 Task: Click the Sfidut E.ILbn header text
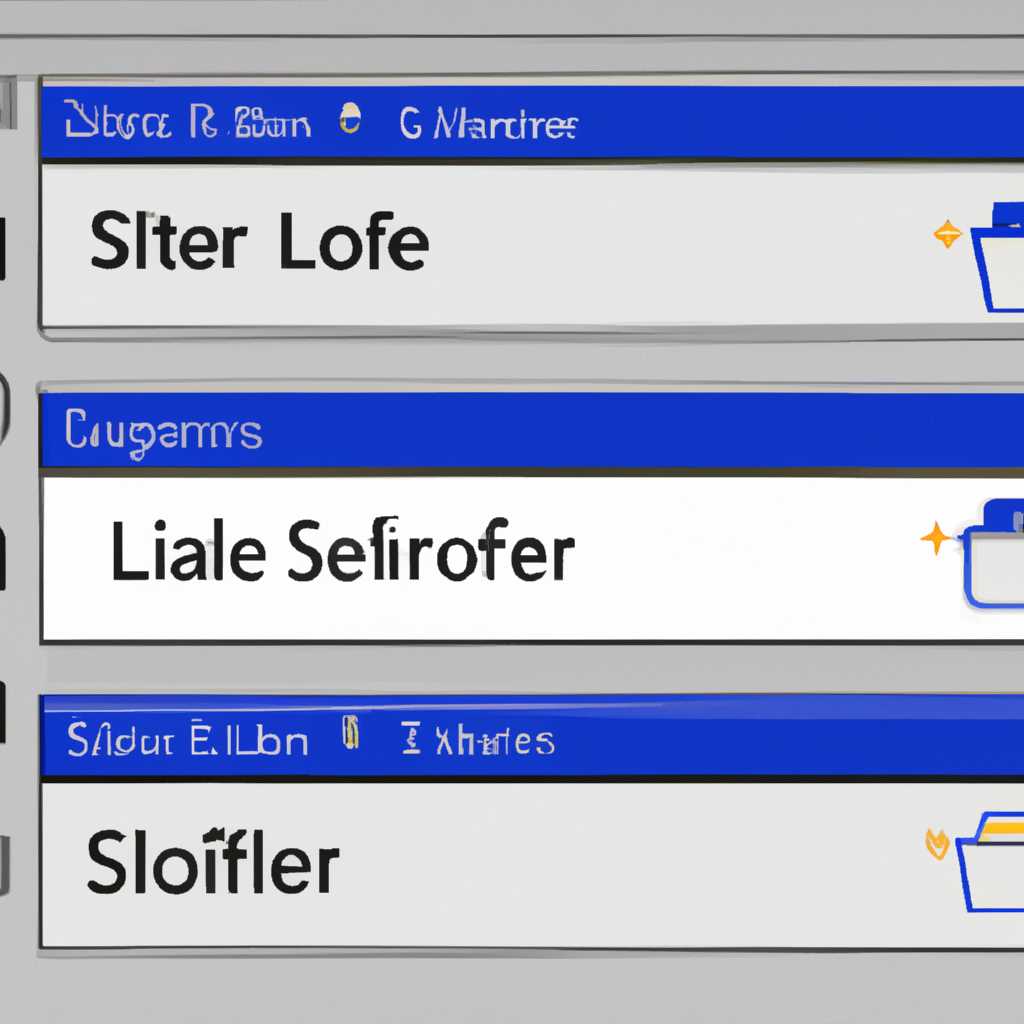[187, 739]
